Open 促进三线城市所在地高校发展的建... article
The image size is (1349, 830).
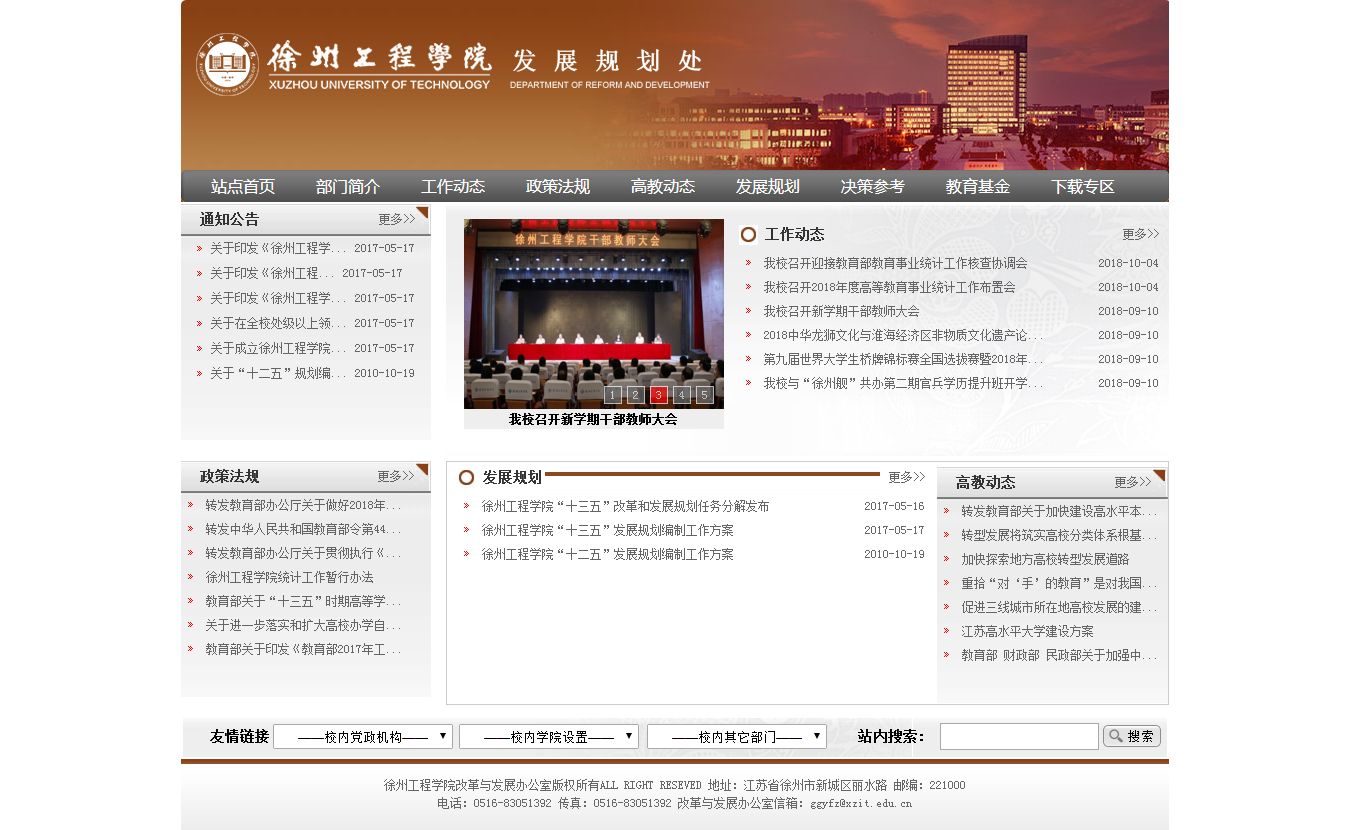(x=1059, y=607)
